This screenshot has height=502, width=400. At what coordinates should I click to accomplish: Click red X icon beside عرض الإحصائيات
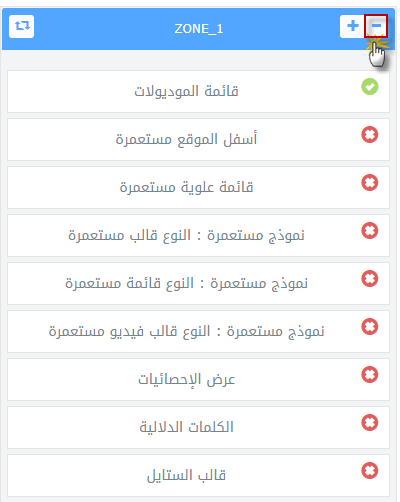(x=370, y=375)
